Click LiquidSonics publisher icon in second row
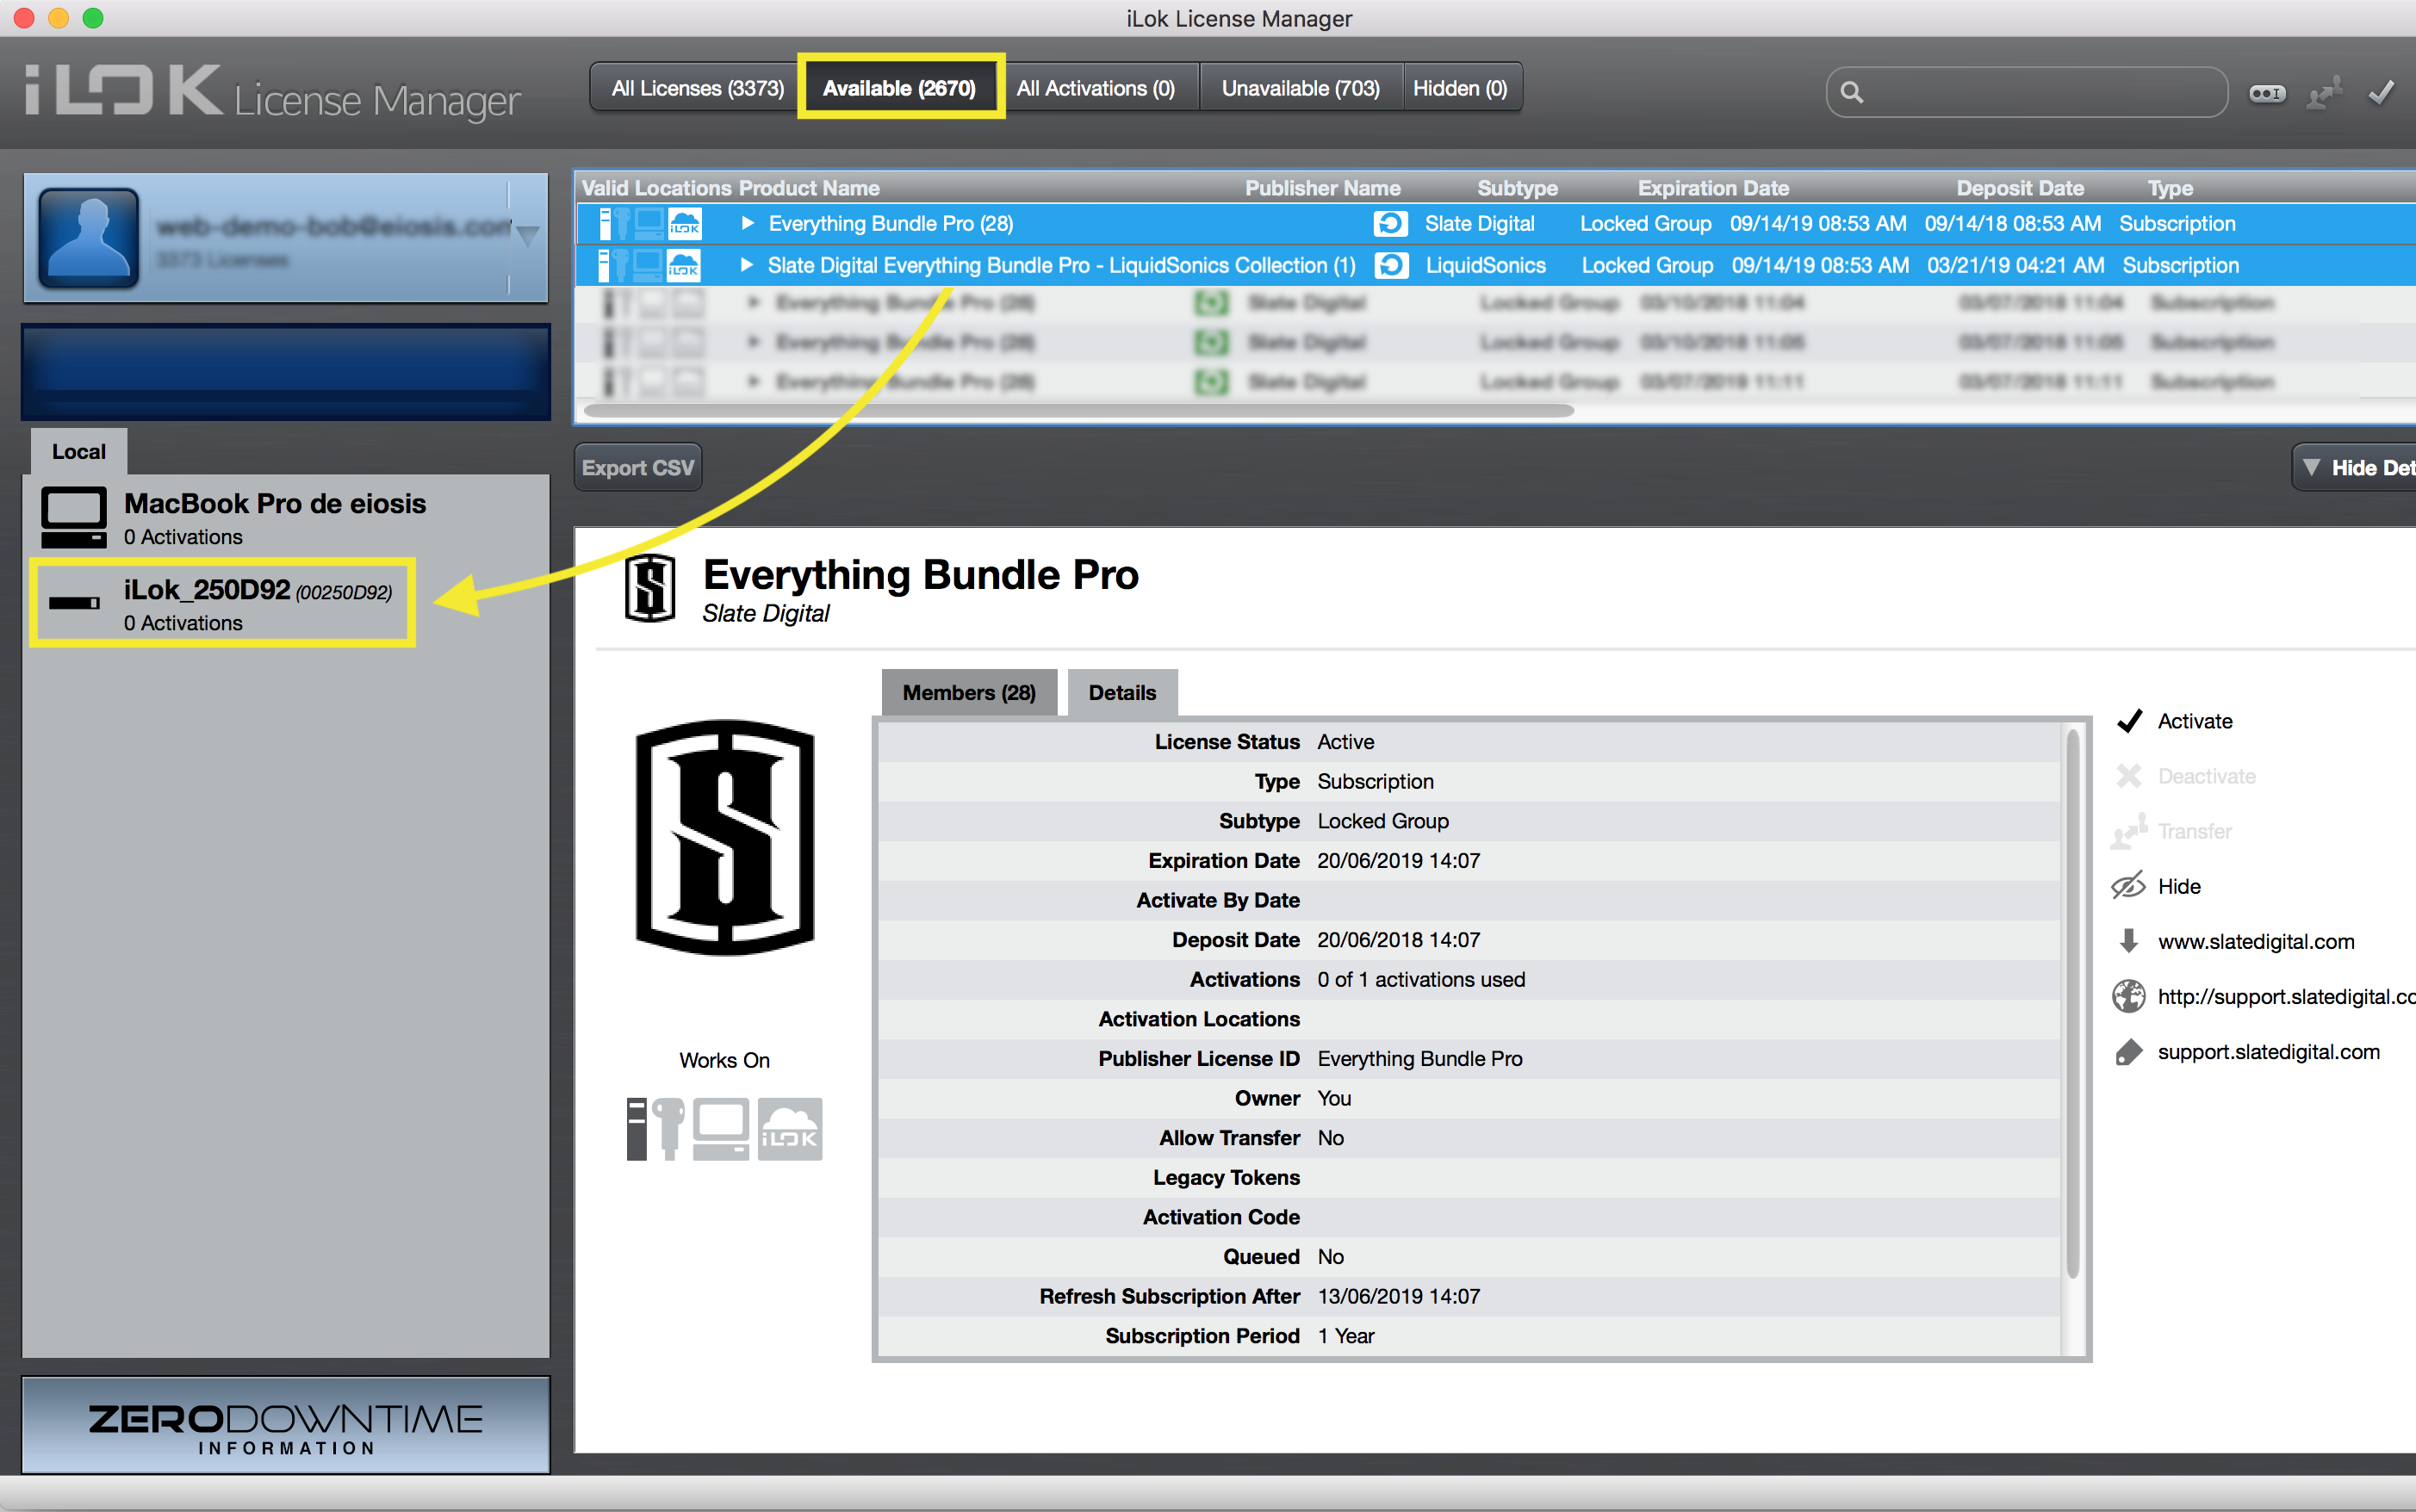Viewport: 2416px width, 1512px height. click(x=1391, y=265)
